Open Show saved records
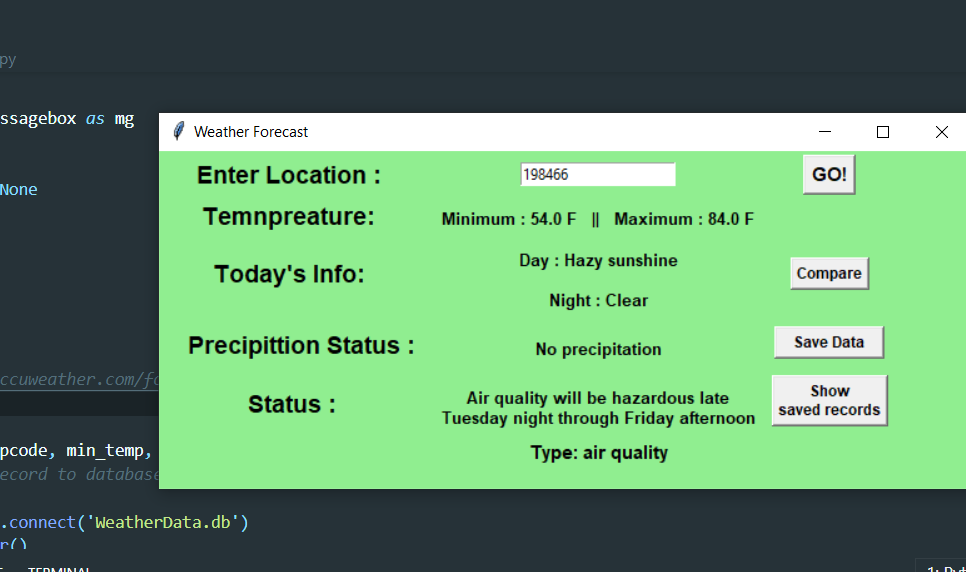966x572 pixels. click(829, 400)
